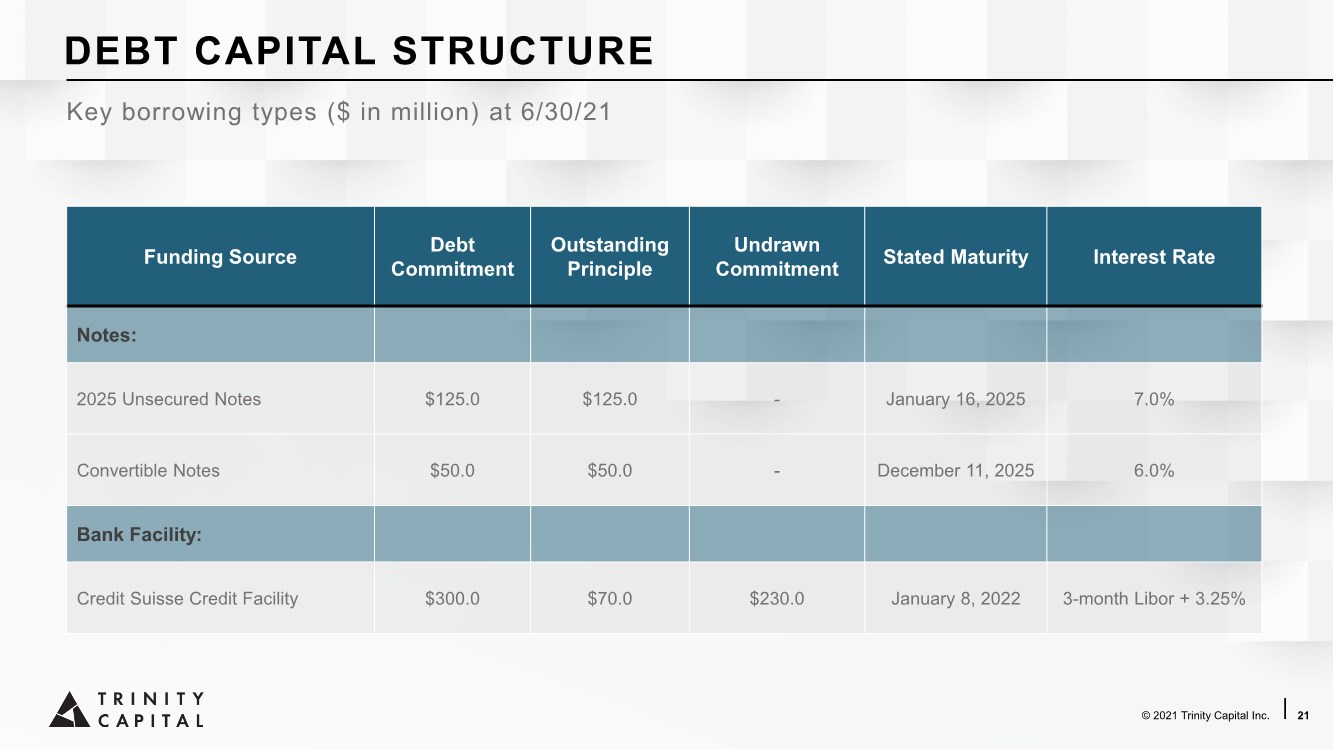Click the $300.0 debt commitment cell
The height and width of the screenshot is (750, 1333).
click(x=452, y=599)
